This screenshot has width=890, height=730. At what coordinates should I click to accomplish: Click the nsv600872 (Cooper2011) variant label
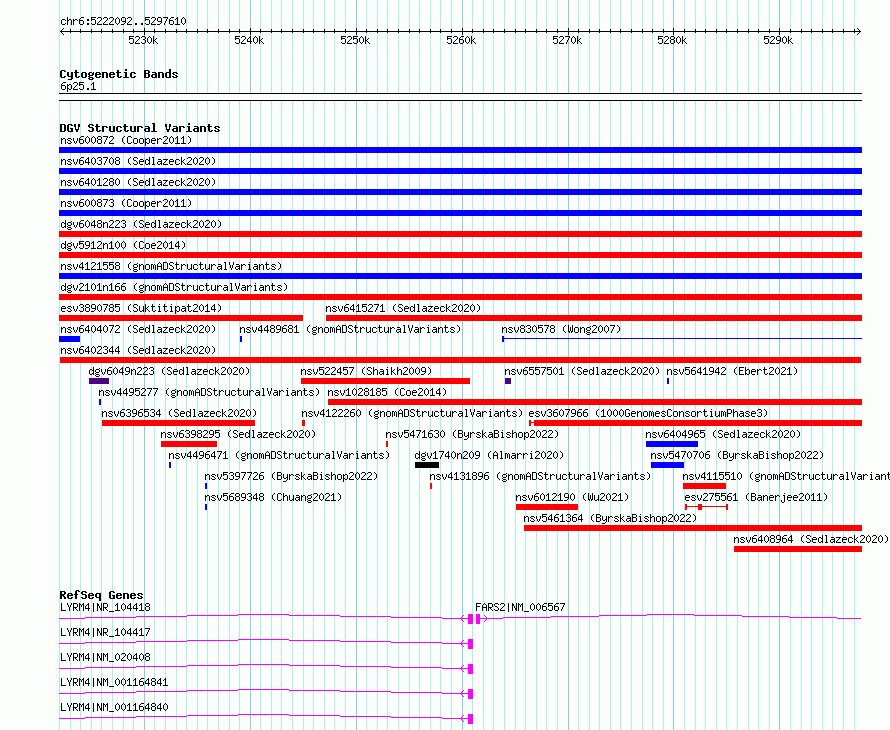126,140
